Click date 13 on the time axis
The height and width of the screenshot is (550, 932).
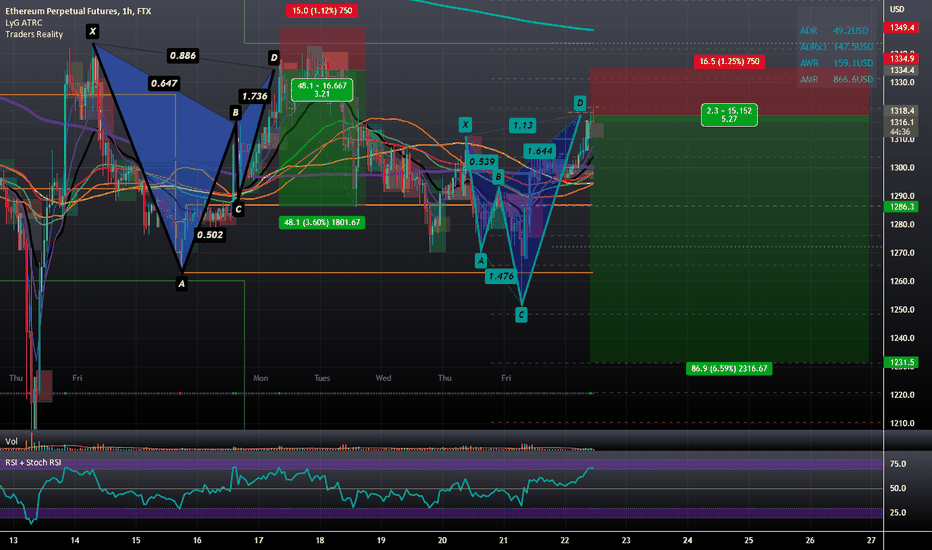click(13, 540)
